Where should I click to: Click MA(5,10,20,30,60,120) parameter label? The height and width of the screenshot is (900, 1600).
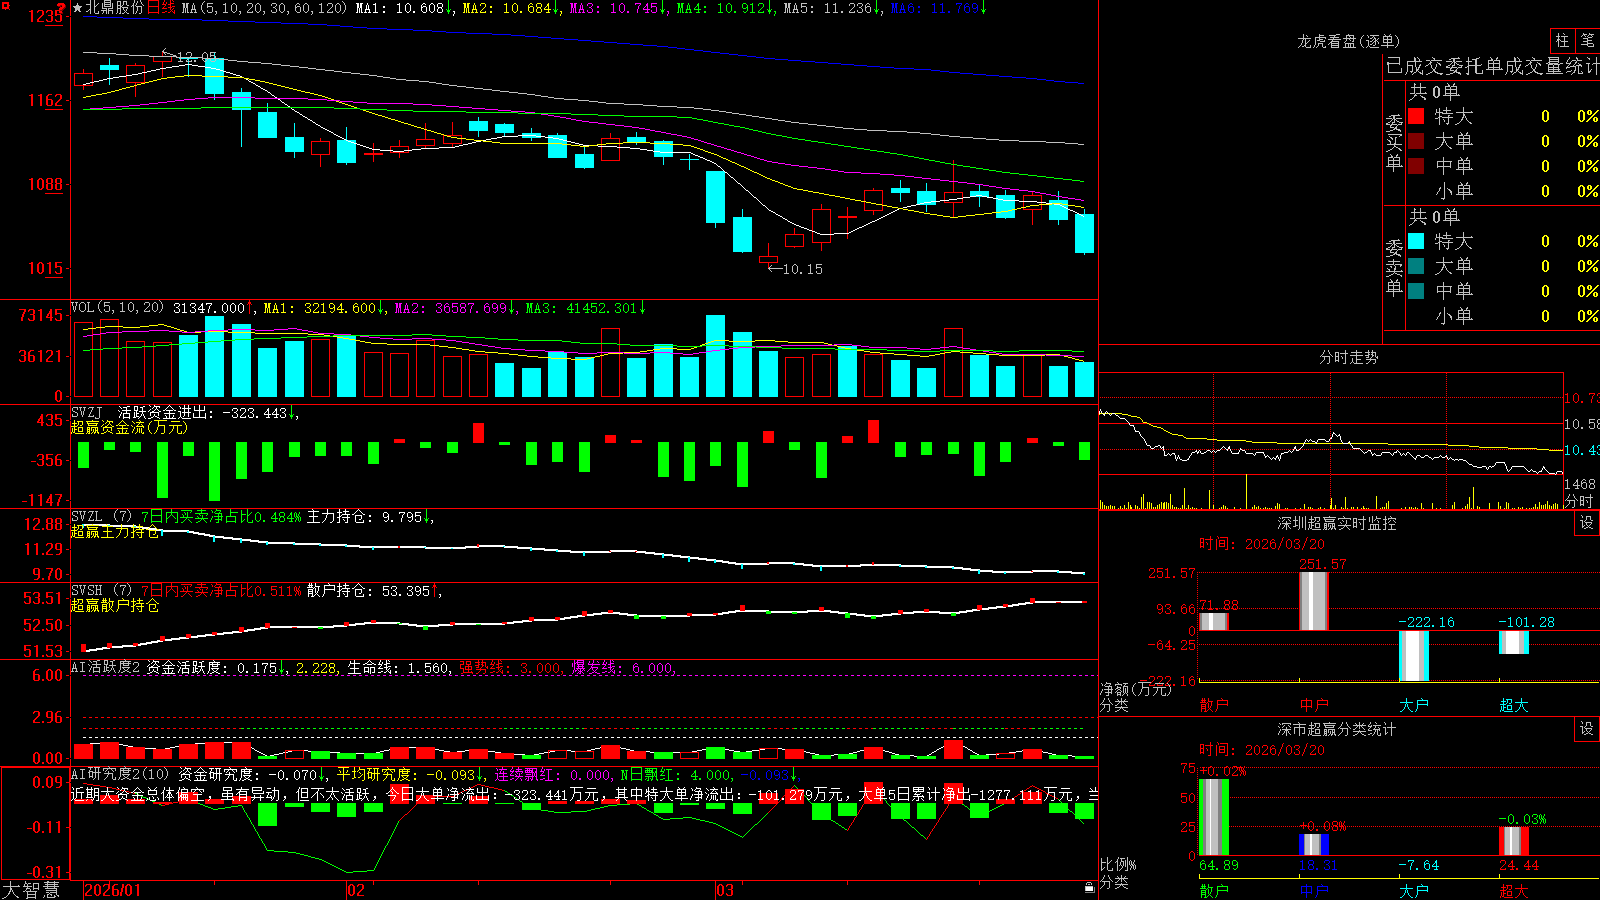pyautogui.click(x=264, y=8)
